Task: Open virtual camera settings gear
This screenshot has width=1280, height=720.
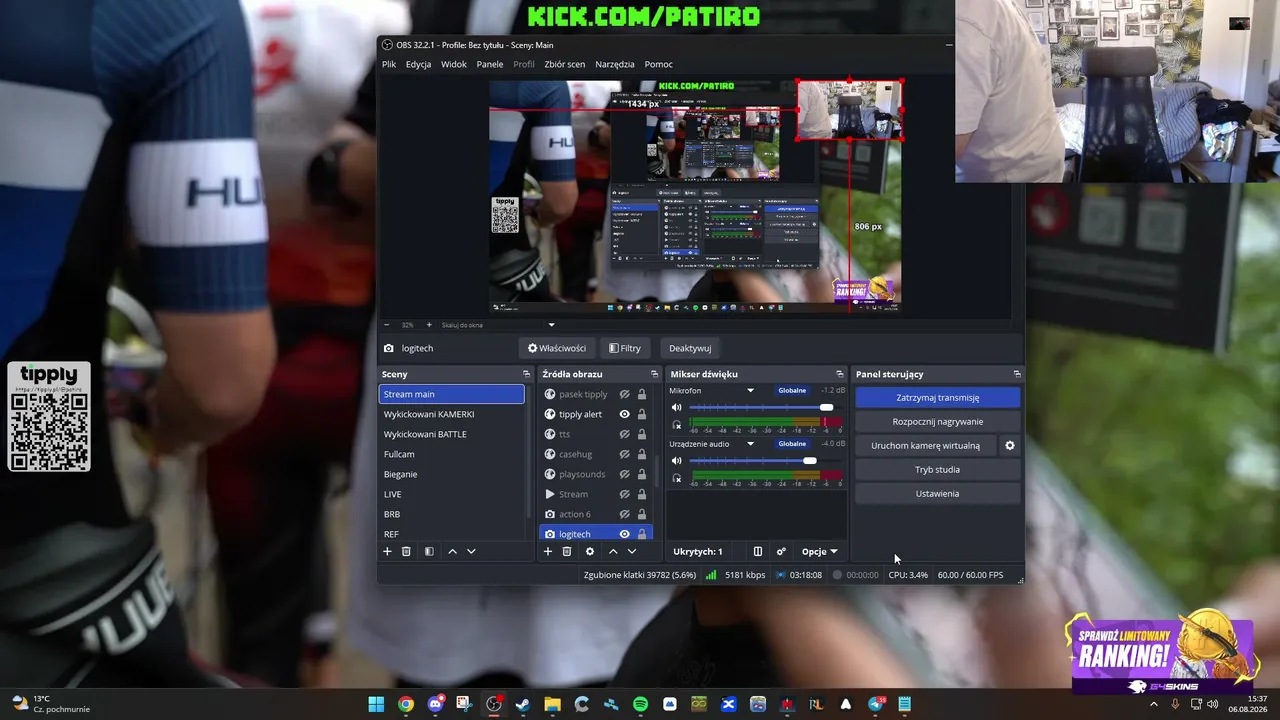Action: (x=1009, y=445)
